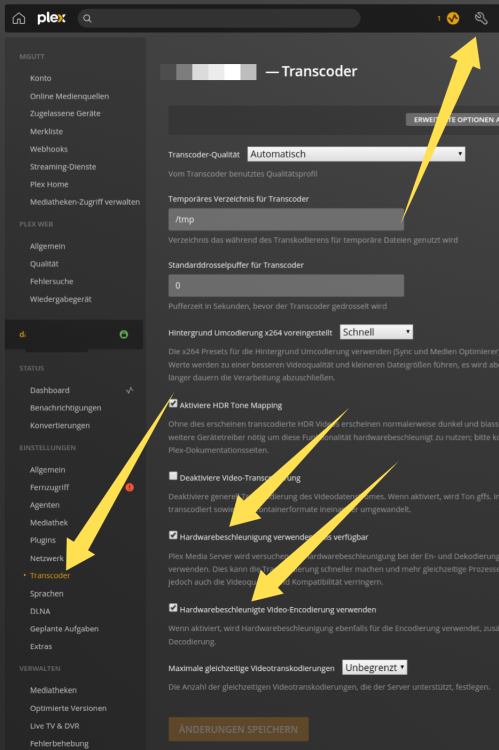
Task: Open Optimierte Versionen
Action: (x=68, y=708)
